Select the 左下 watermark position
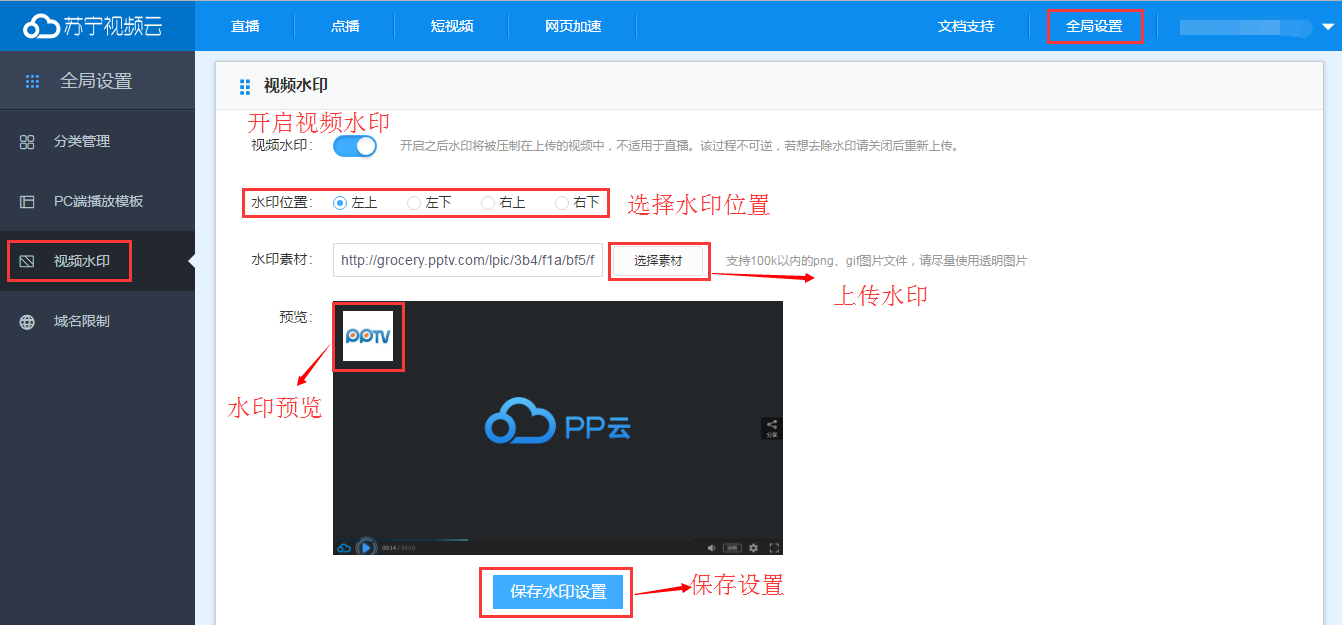This screenshot has height=625, width=1342. 414,202
